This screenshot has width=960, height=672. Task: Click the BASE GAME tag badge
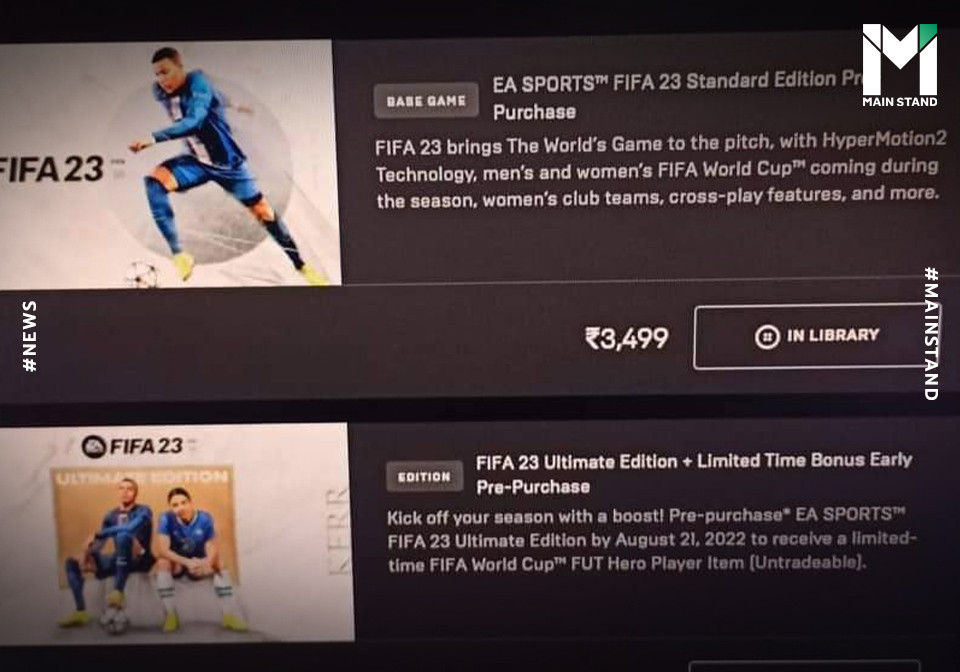click(x=426, y=100)
